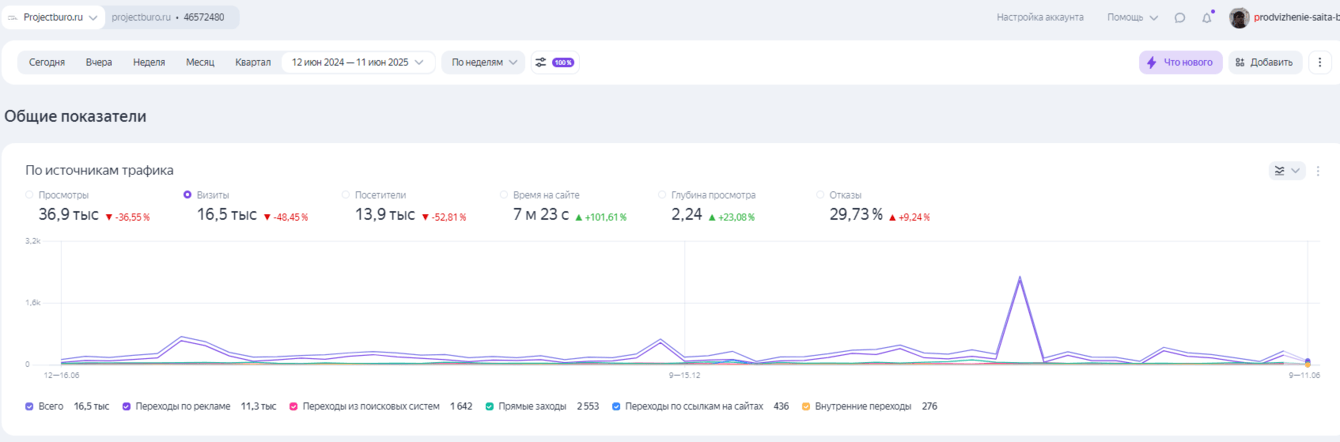Uncheck the Переходы по рекламе series
1340x442 pixels.
point(127,407)
